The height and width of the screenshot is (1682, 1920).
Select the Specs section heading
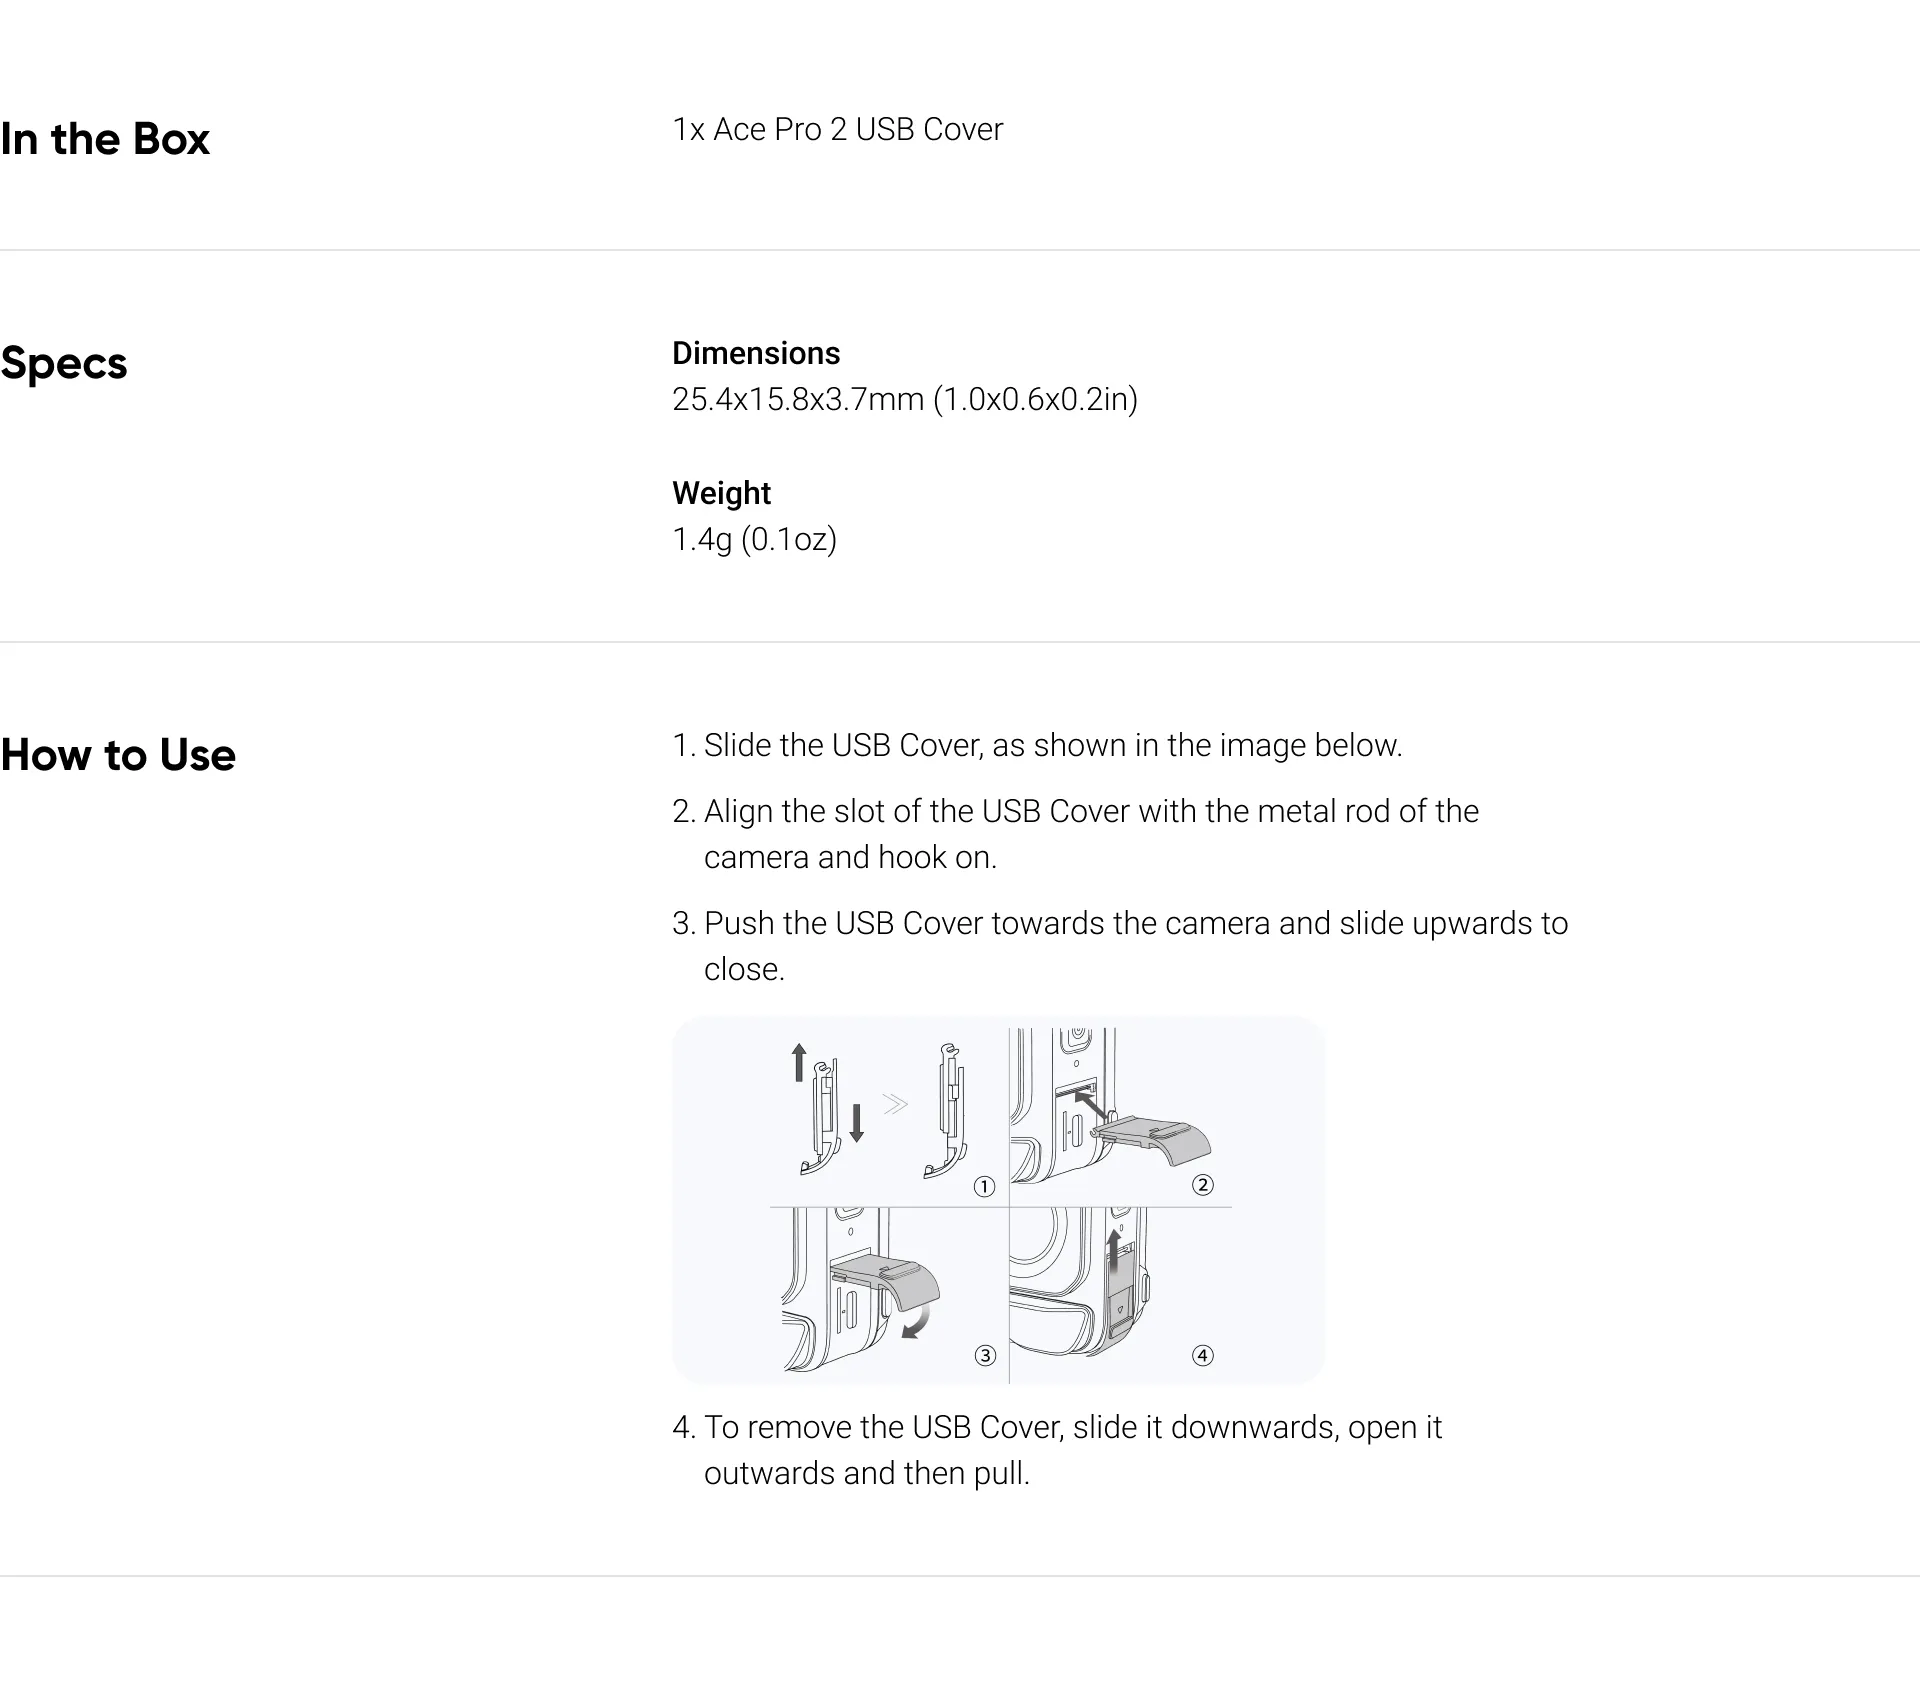pos(64,363)
